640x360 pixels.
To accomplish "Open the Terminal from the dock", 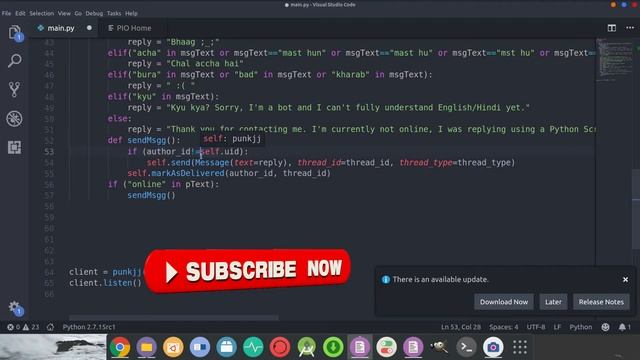I will (x=466, y=347).
